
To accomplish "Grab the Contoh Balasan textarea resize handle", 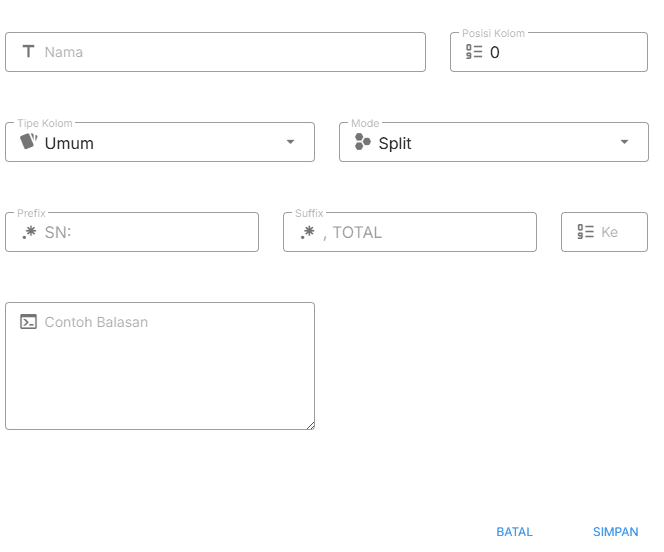I will [x=310, y=425].
